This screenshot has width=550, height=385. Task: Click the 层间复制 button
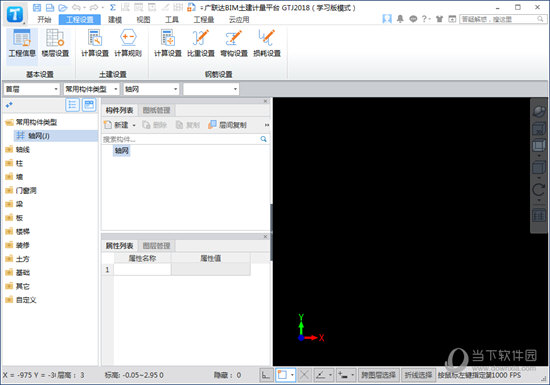coord(227,125)
